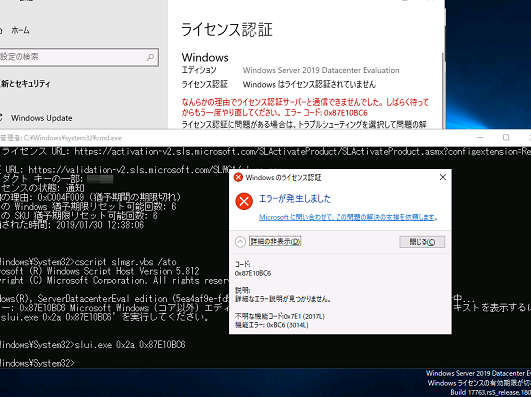Click the 2019/01/30 12:38:06 timestamp in cmd
Screen dimensions: 531x397
tap(100, 225)
